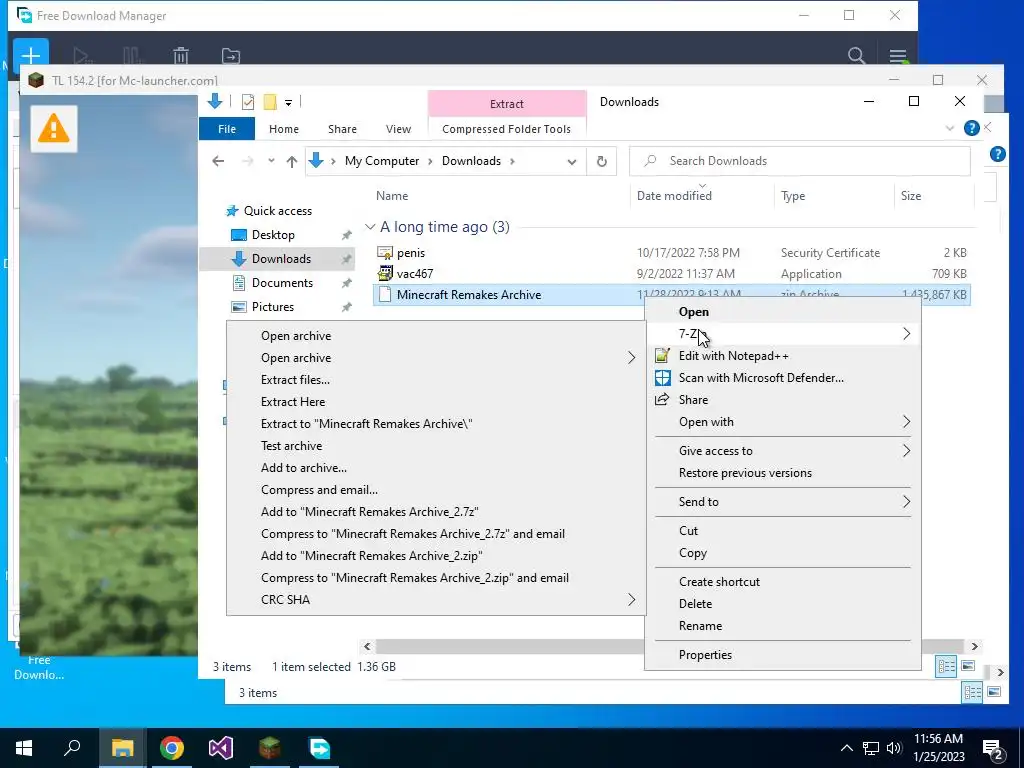
Task: Select Minecraft Remakes Archive file
Action: [469, 295]
